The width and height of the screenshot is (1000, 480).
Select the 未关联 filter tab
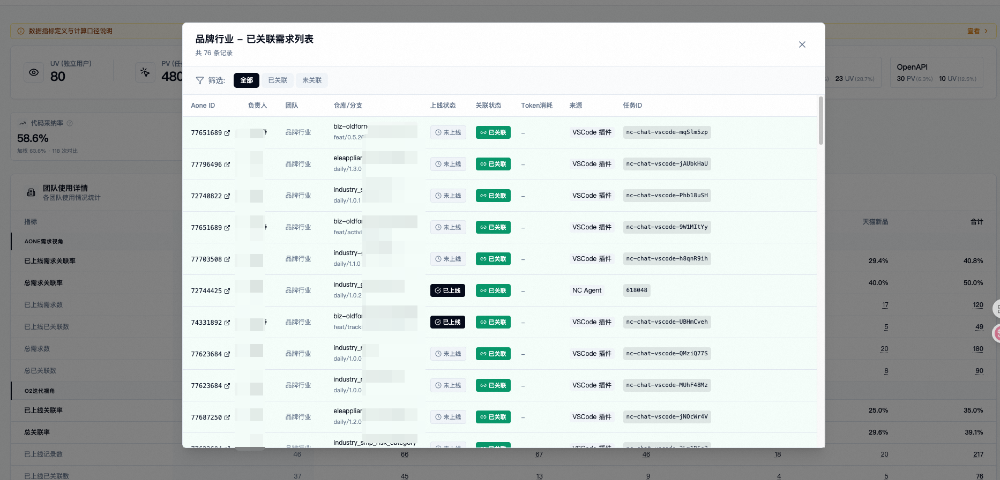(312, 80)
